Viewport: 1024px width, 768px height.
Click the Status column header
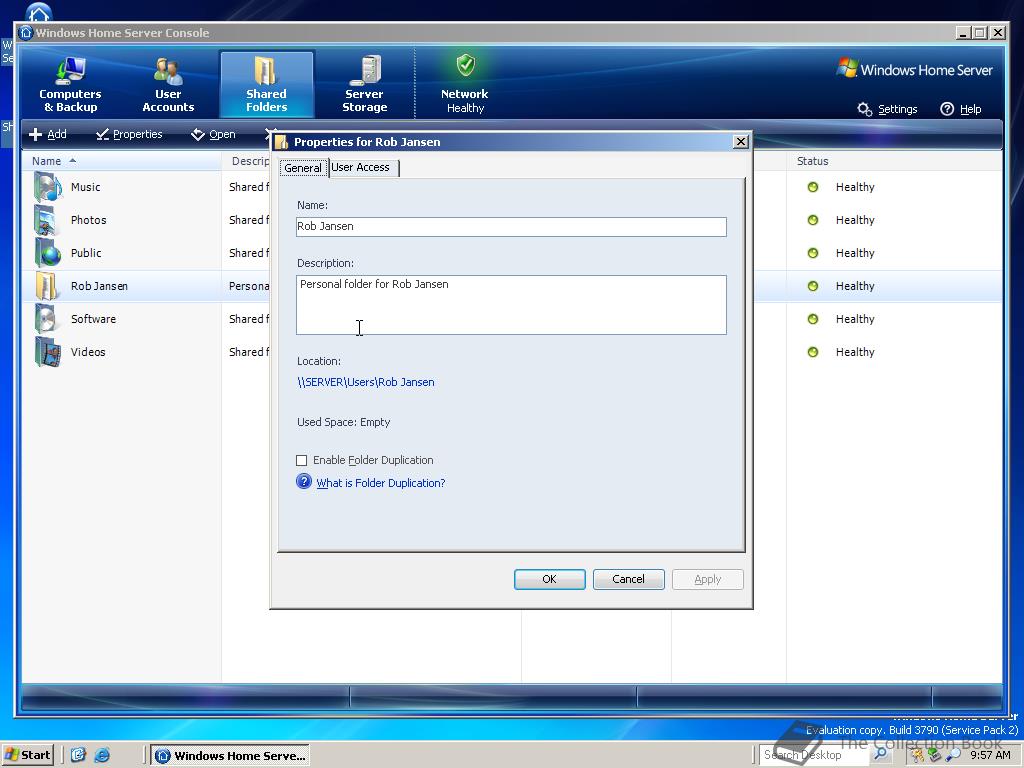pos(894,161)
